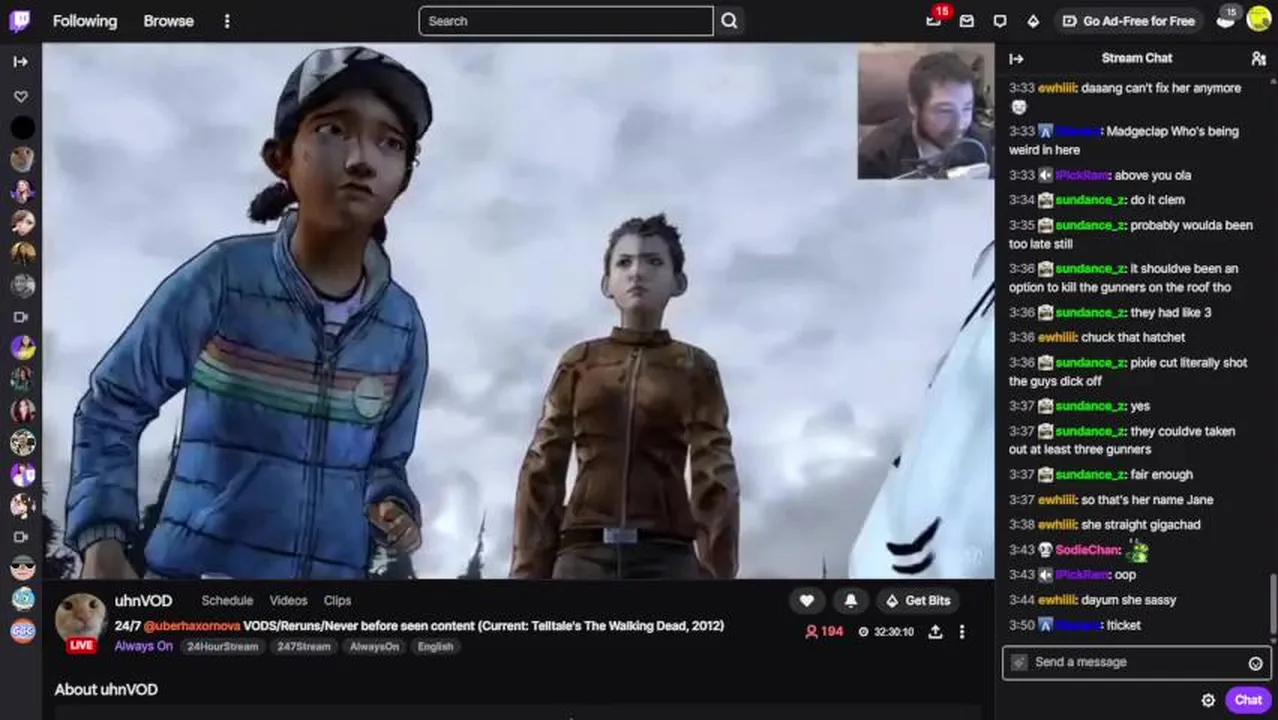Click sundance_z in the 'fair enough' message

point(1090,475)
